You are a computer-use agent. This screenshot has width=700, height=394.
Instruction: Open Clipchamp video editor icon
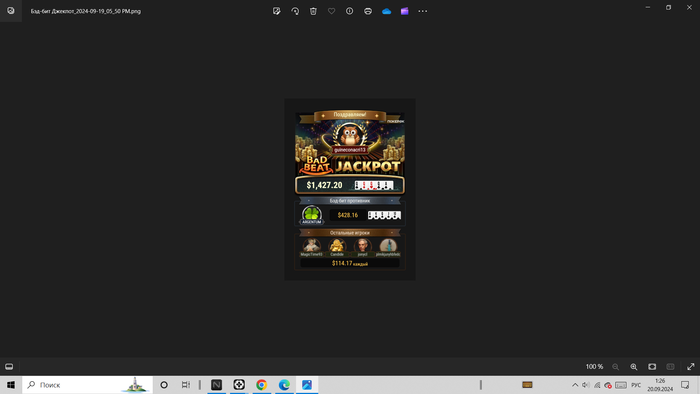click(404, 11)
